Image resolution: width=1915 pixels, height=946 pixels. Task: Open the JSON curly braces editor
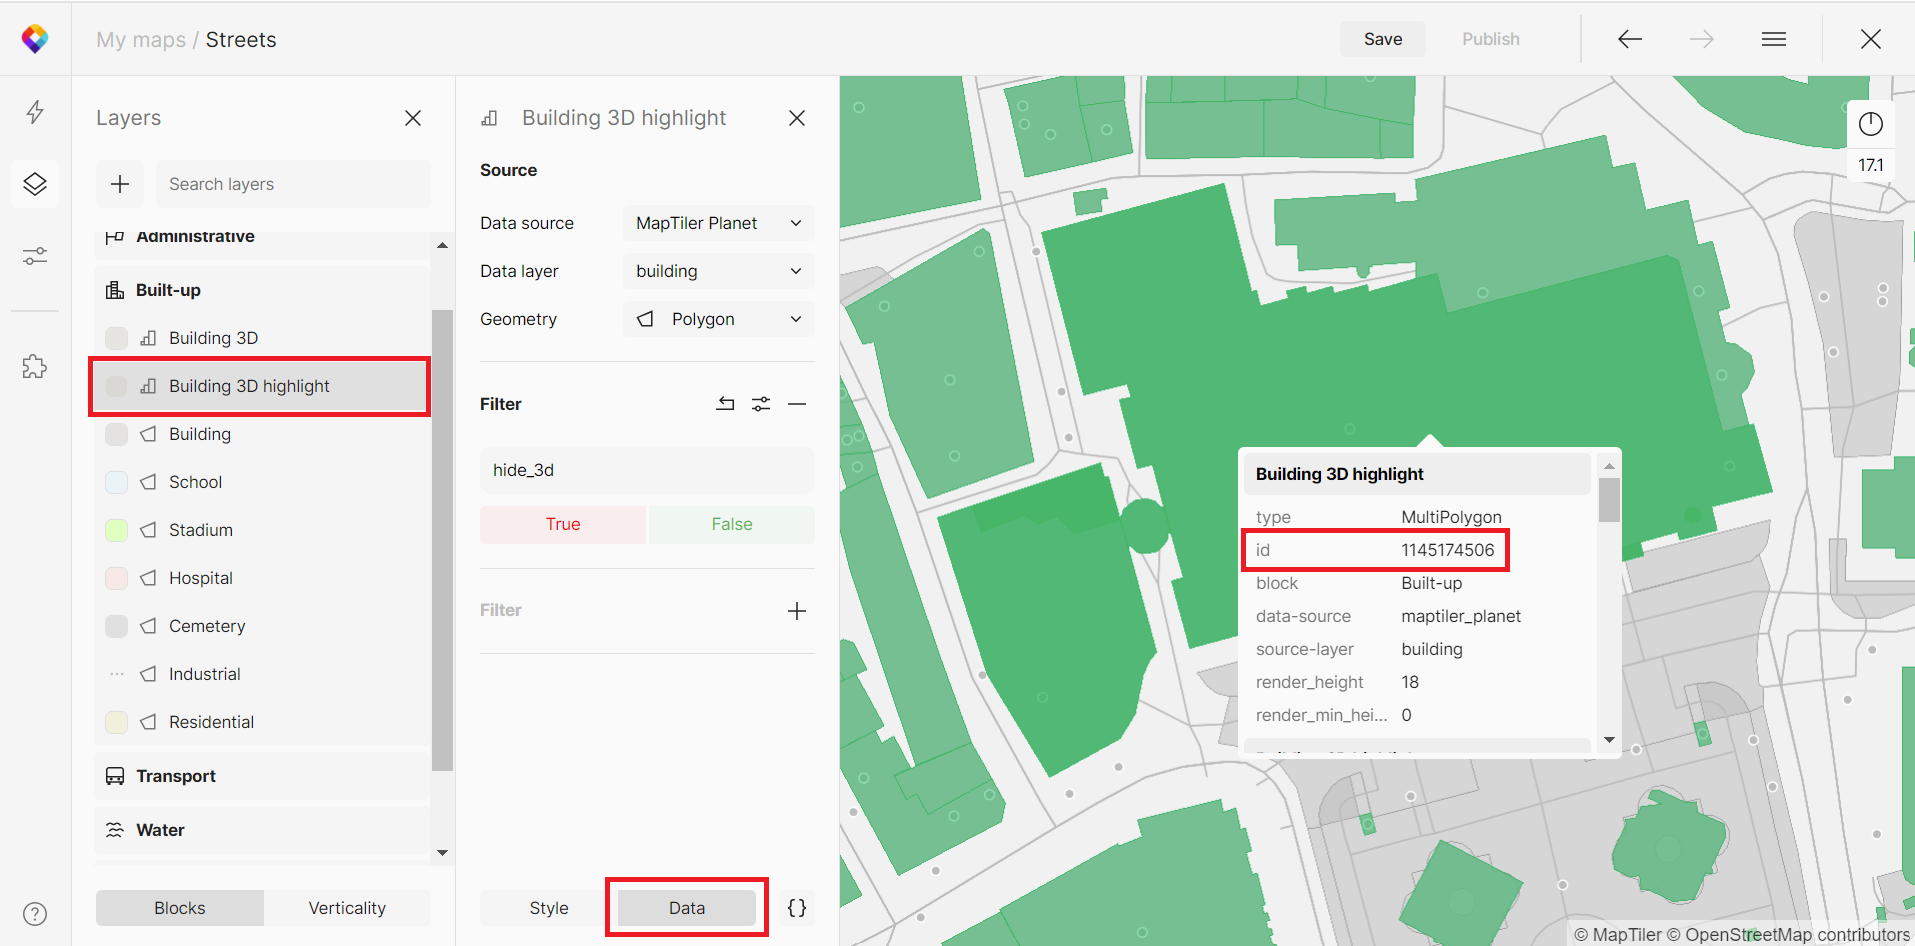(x=797, y=908)
